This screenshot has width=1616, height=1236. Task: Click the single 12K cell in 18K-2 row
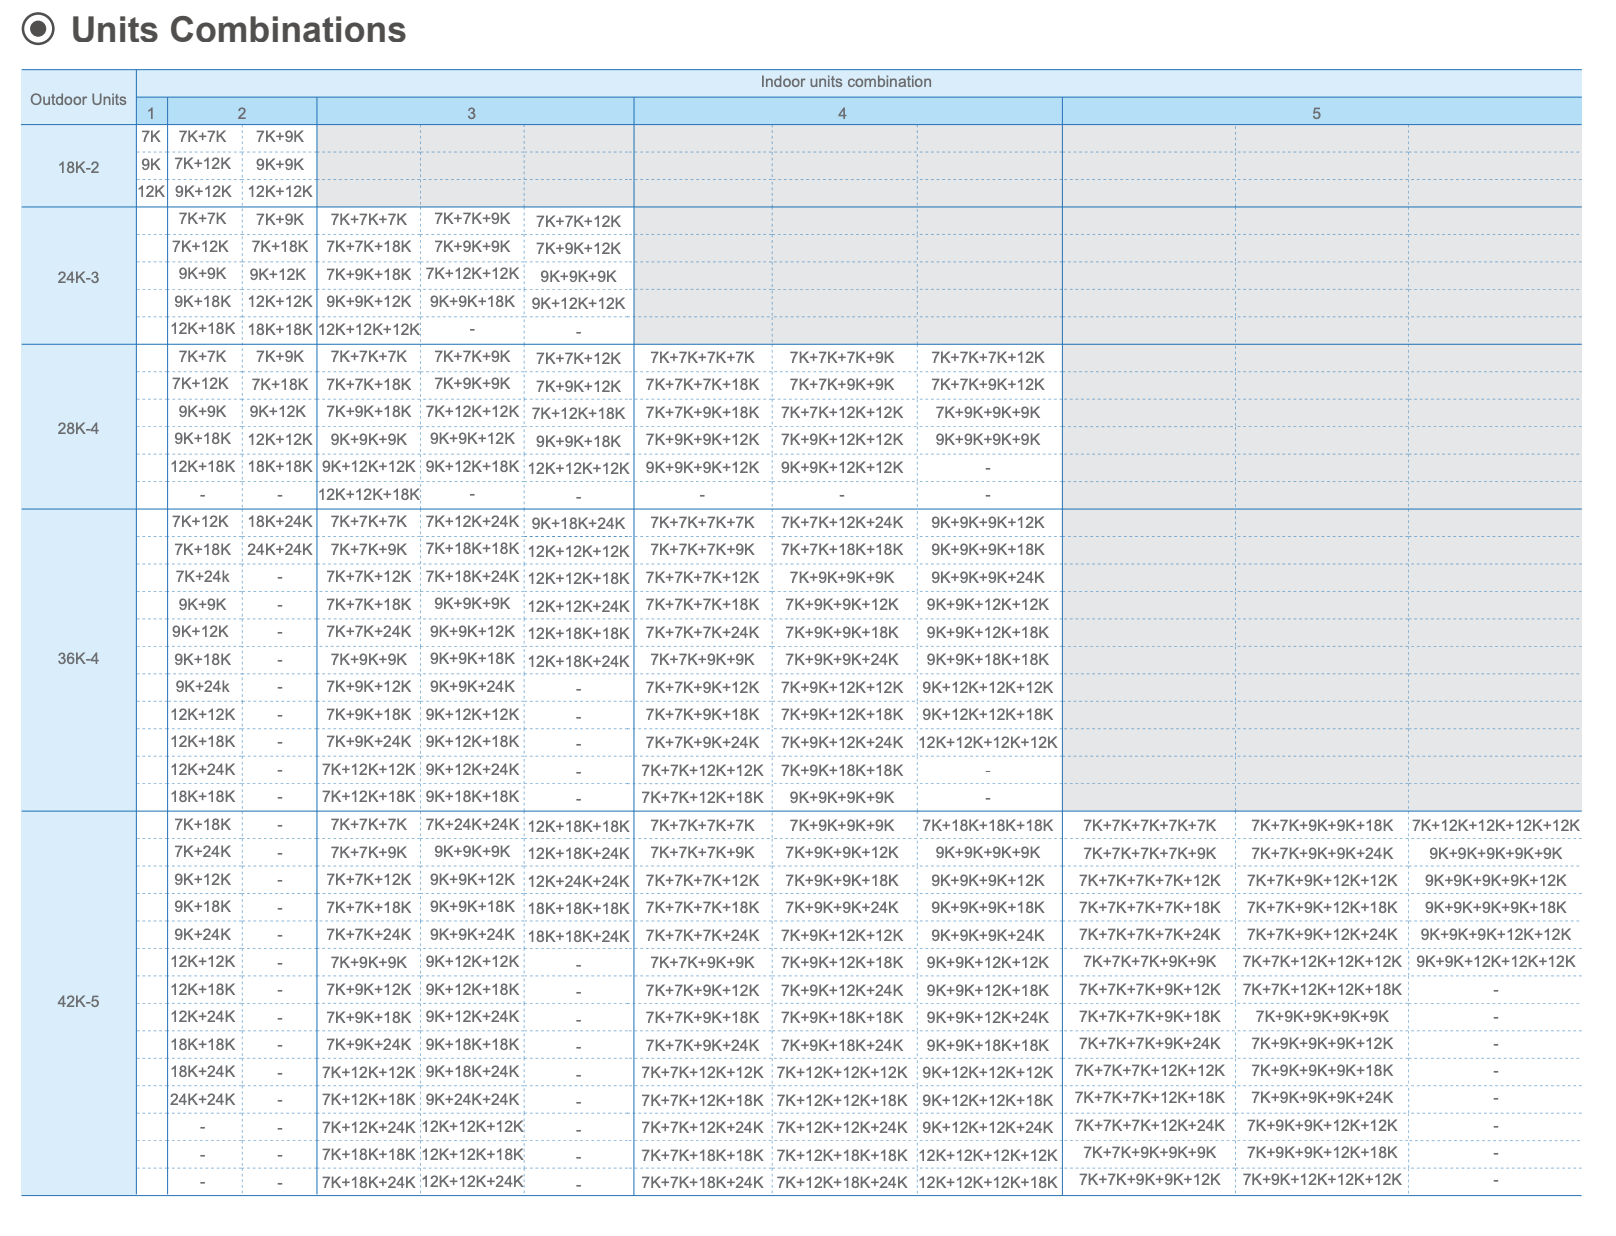point(151,191)
